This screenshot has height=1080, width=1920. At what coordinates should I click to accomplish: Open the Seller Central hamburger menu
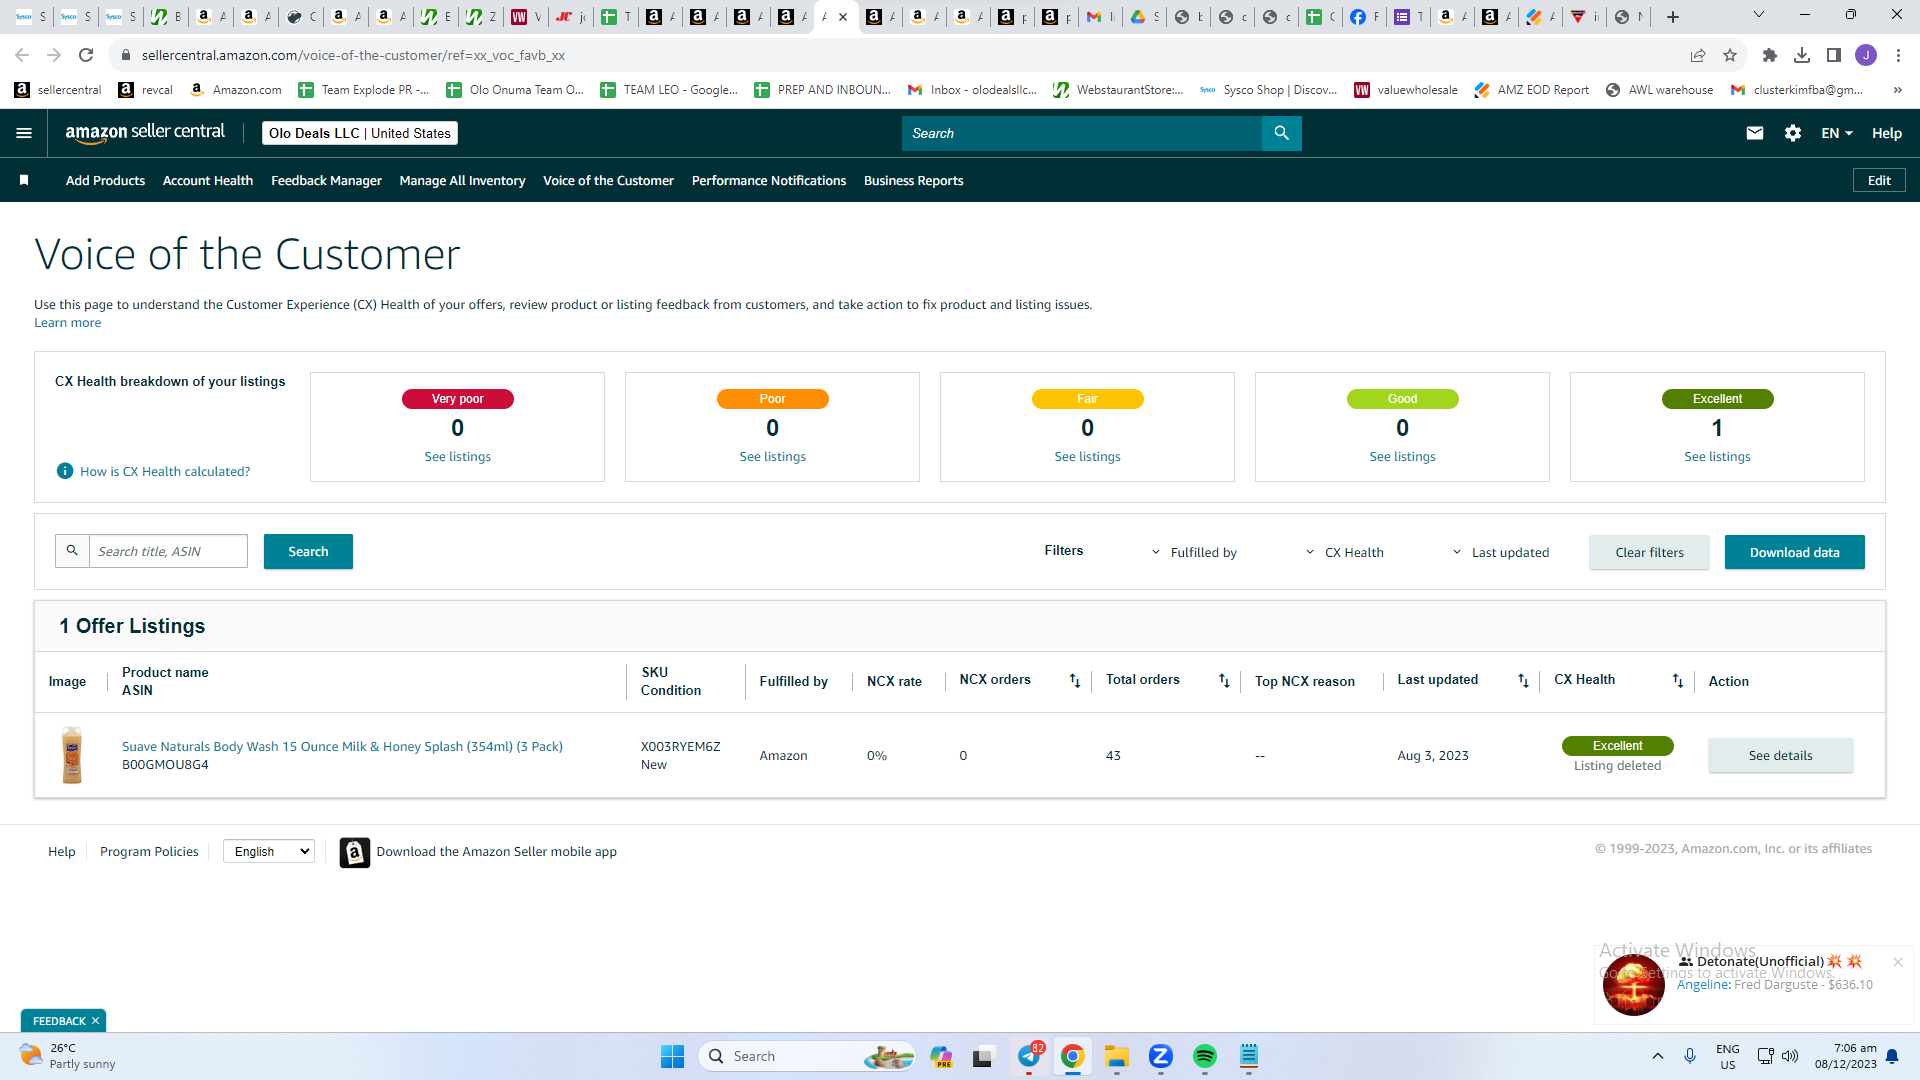point(24,133)
